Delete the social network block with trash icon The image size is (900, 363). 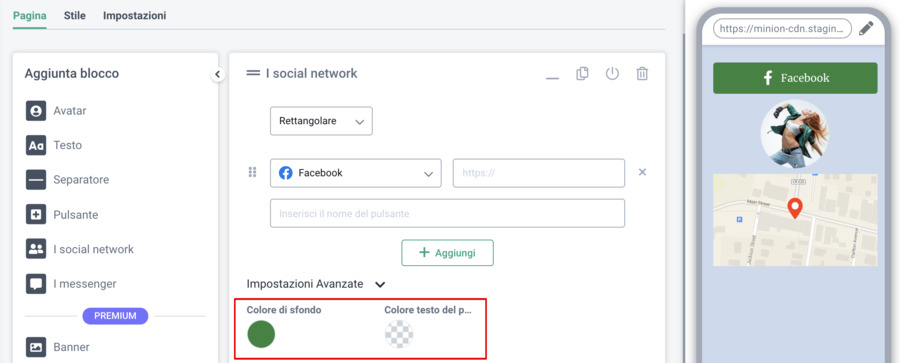pos(642,74)
